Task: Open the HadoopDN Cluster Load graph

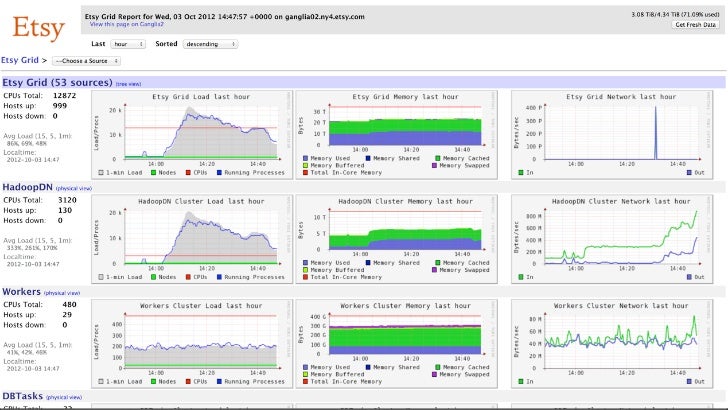Action: point(192,239)
